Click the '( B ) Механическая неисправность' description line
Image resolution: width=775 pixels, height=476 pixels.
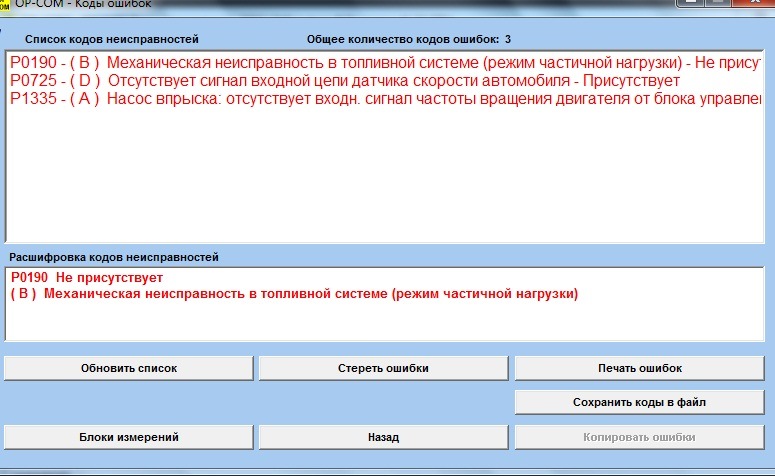click(x=294, y=294)
